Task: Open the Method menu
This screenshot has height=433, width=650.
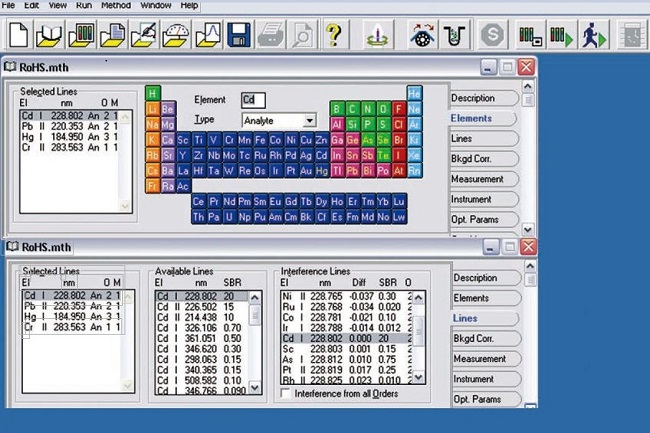Action: [x=114, y=5]
